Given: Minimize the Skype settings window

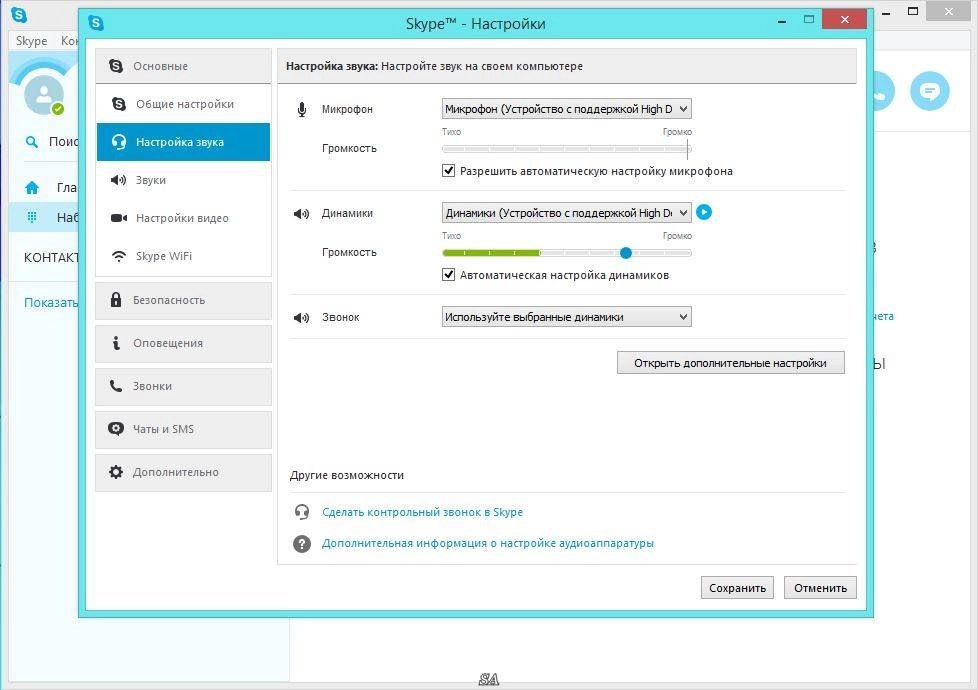Looking at the screenshot, I should tap(782, 21).
